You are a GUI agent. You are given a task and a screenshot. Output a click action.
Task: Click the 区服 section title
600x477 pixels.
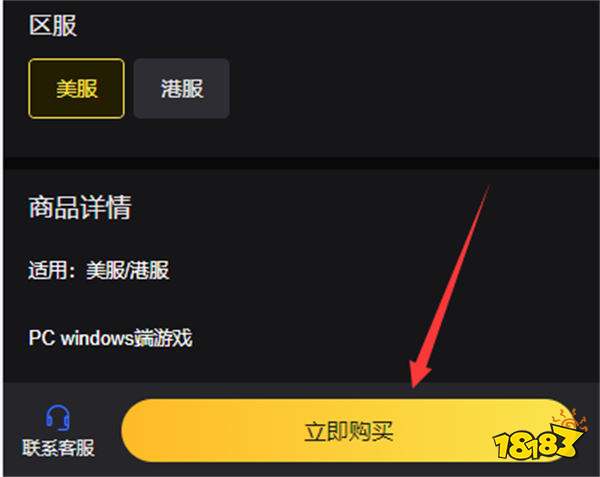coord(53,26)
